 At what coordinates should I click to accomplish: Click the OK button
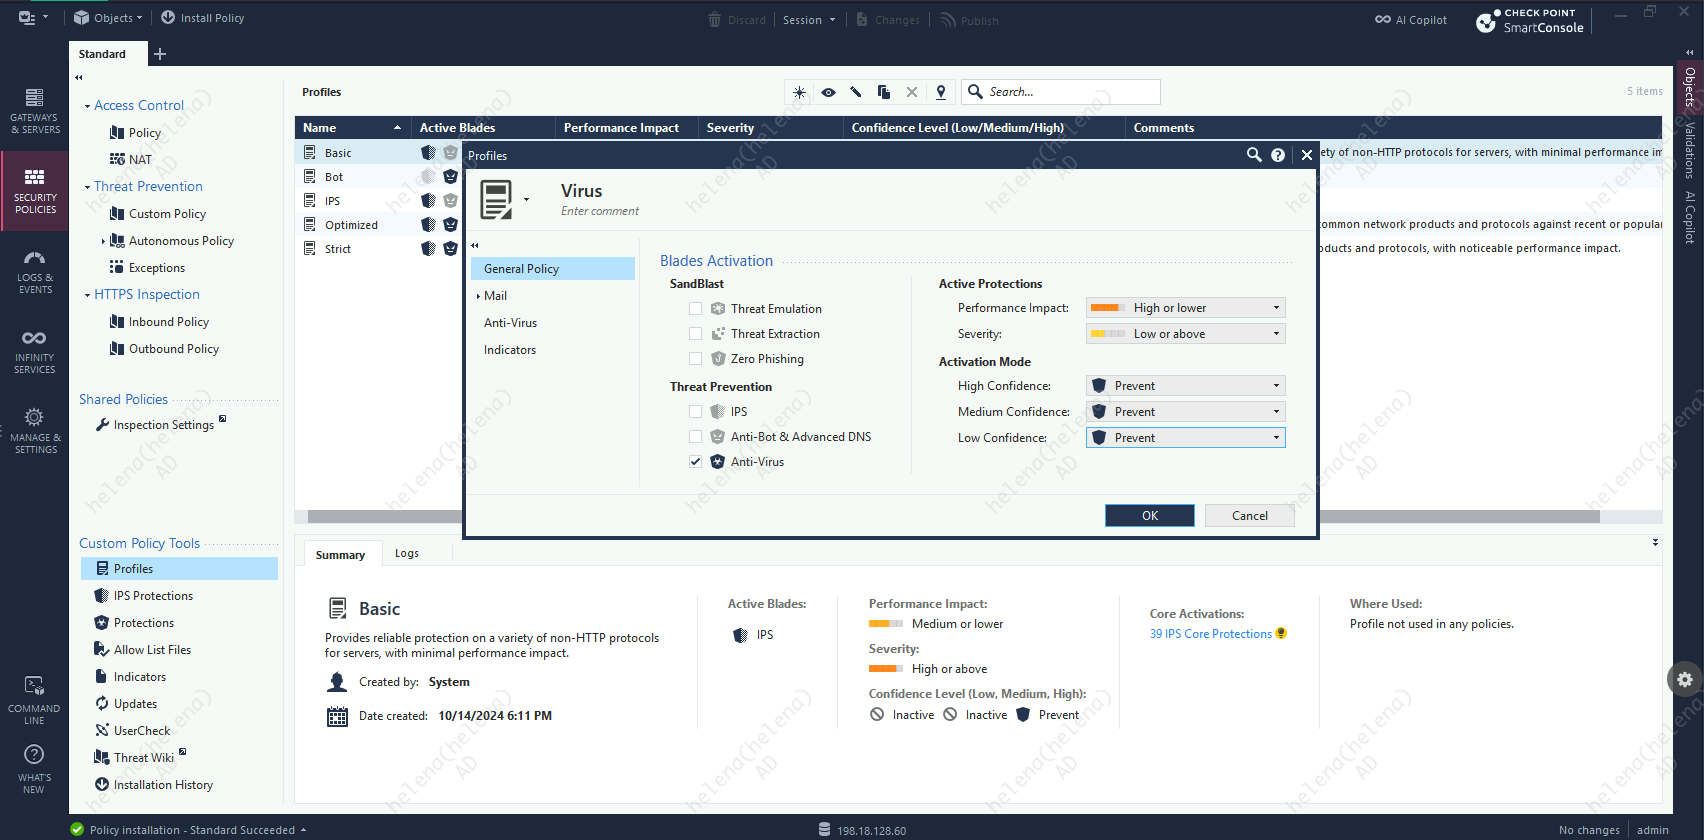(1149, 516)
